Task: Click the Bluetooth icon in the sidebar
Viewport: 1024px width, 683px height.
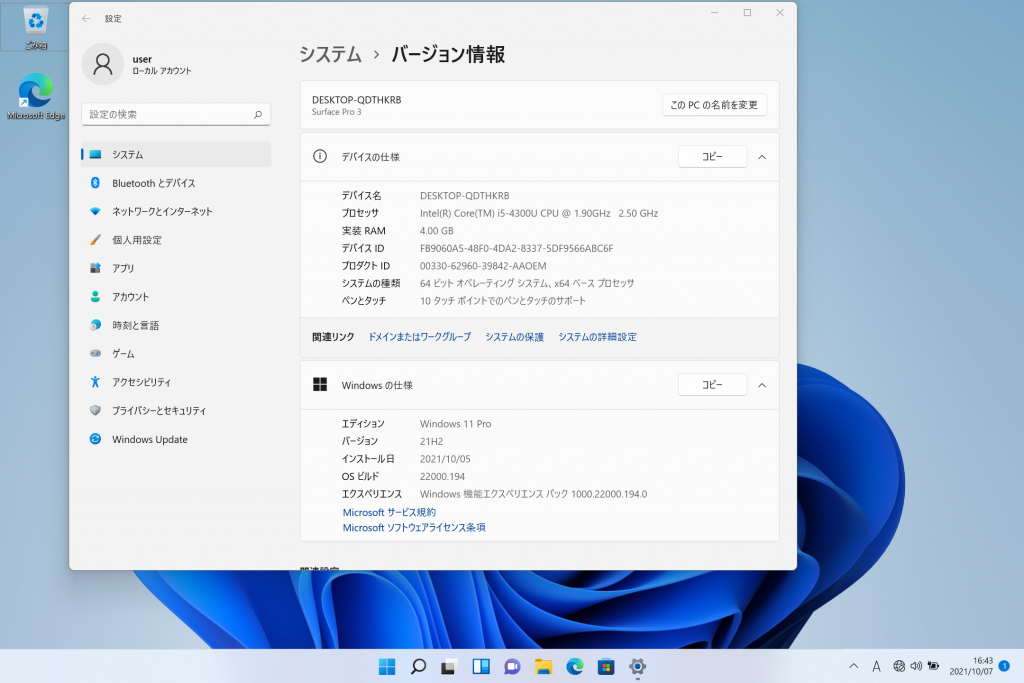Action: pyautogui.click(x=95, y=183)
